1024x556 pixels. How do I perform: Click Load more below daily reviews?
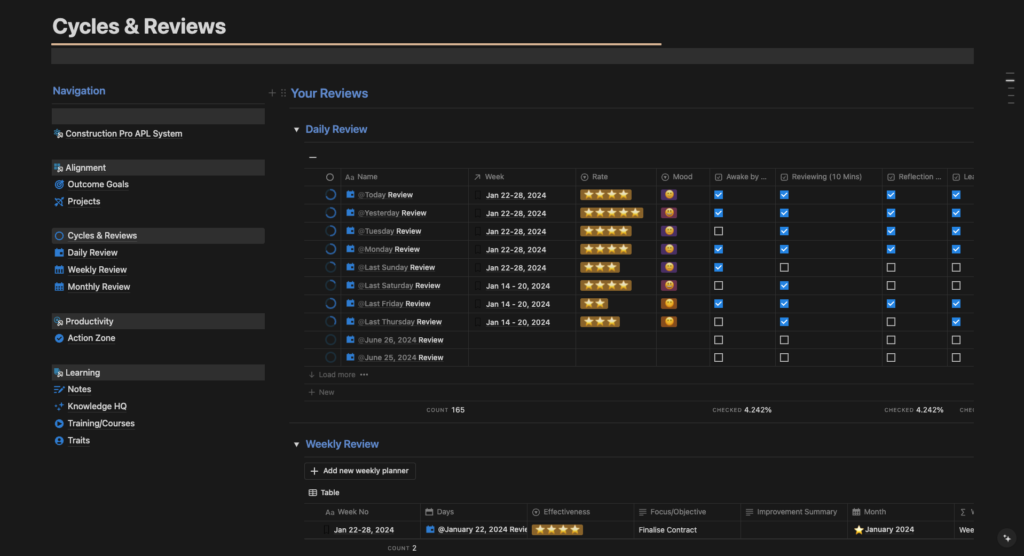(336, 375)
